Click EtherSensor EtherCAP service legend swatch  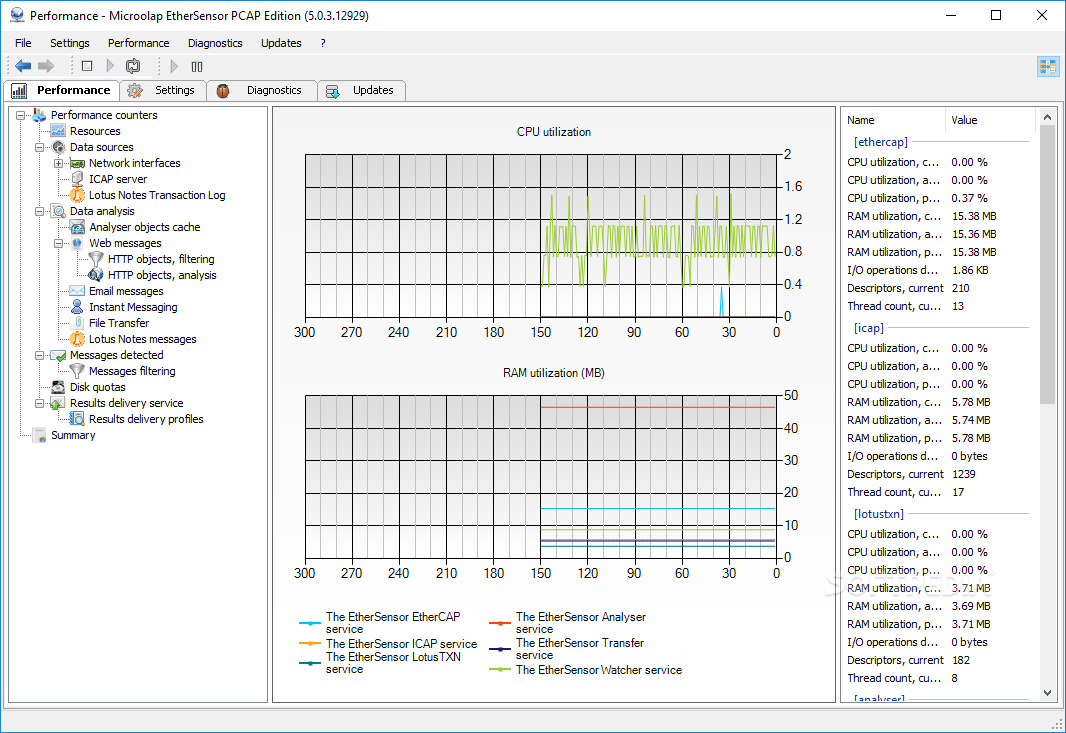(309, 623)
